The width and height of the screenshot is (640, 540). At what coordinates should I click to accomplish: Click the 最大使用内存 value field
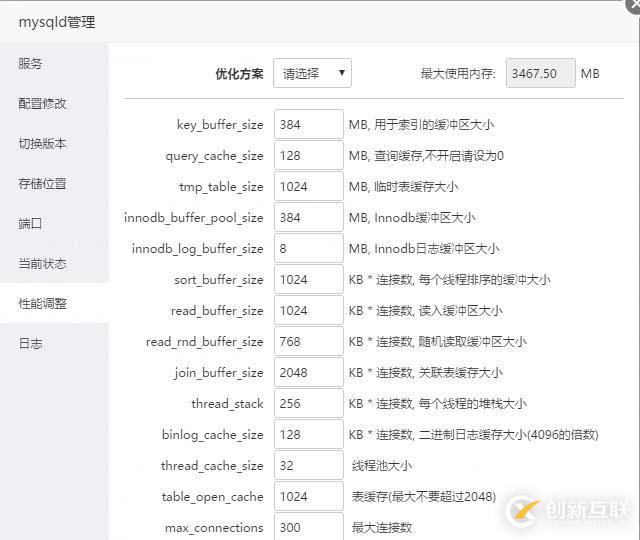click(541, 73)
